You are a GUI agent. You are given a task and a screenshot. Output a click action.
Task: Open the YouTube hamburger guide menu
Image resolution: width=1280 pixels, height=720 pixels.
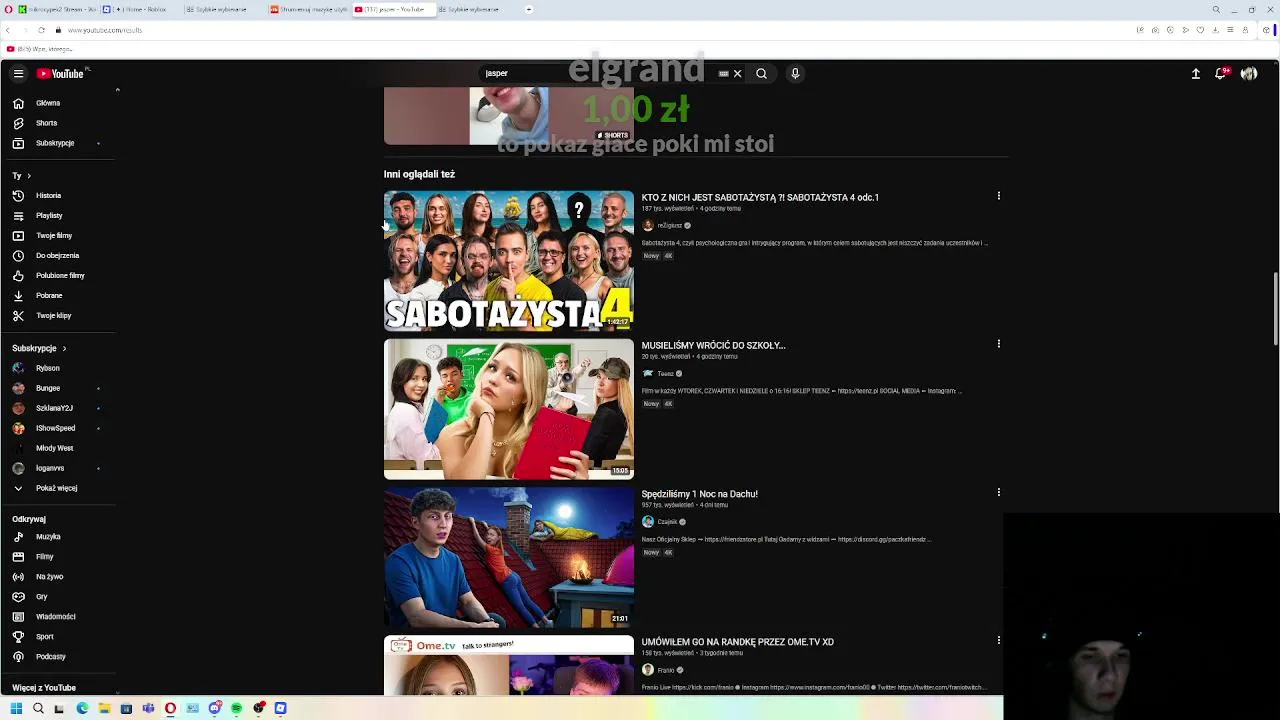(18, 73)
